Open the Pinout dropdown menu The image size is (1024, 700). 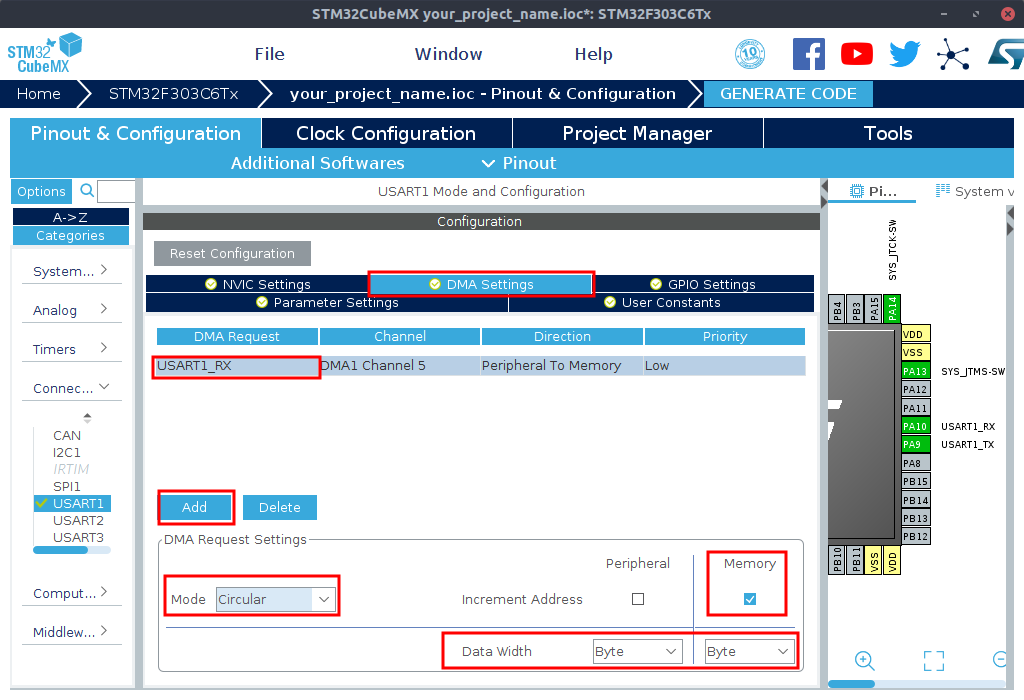click(519, 163)
